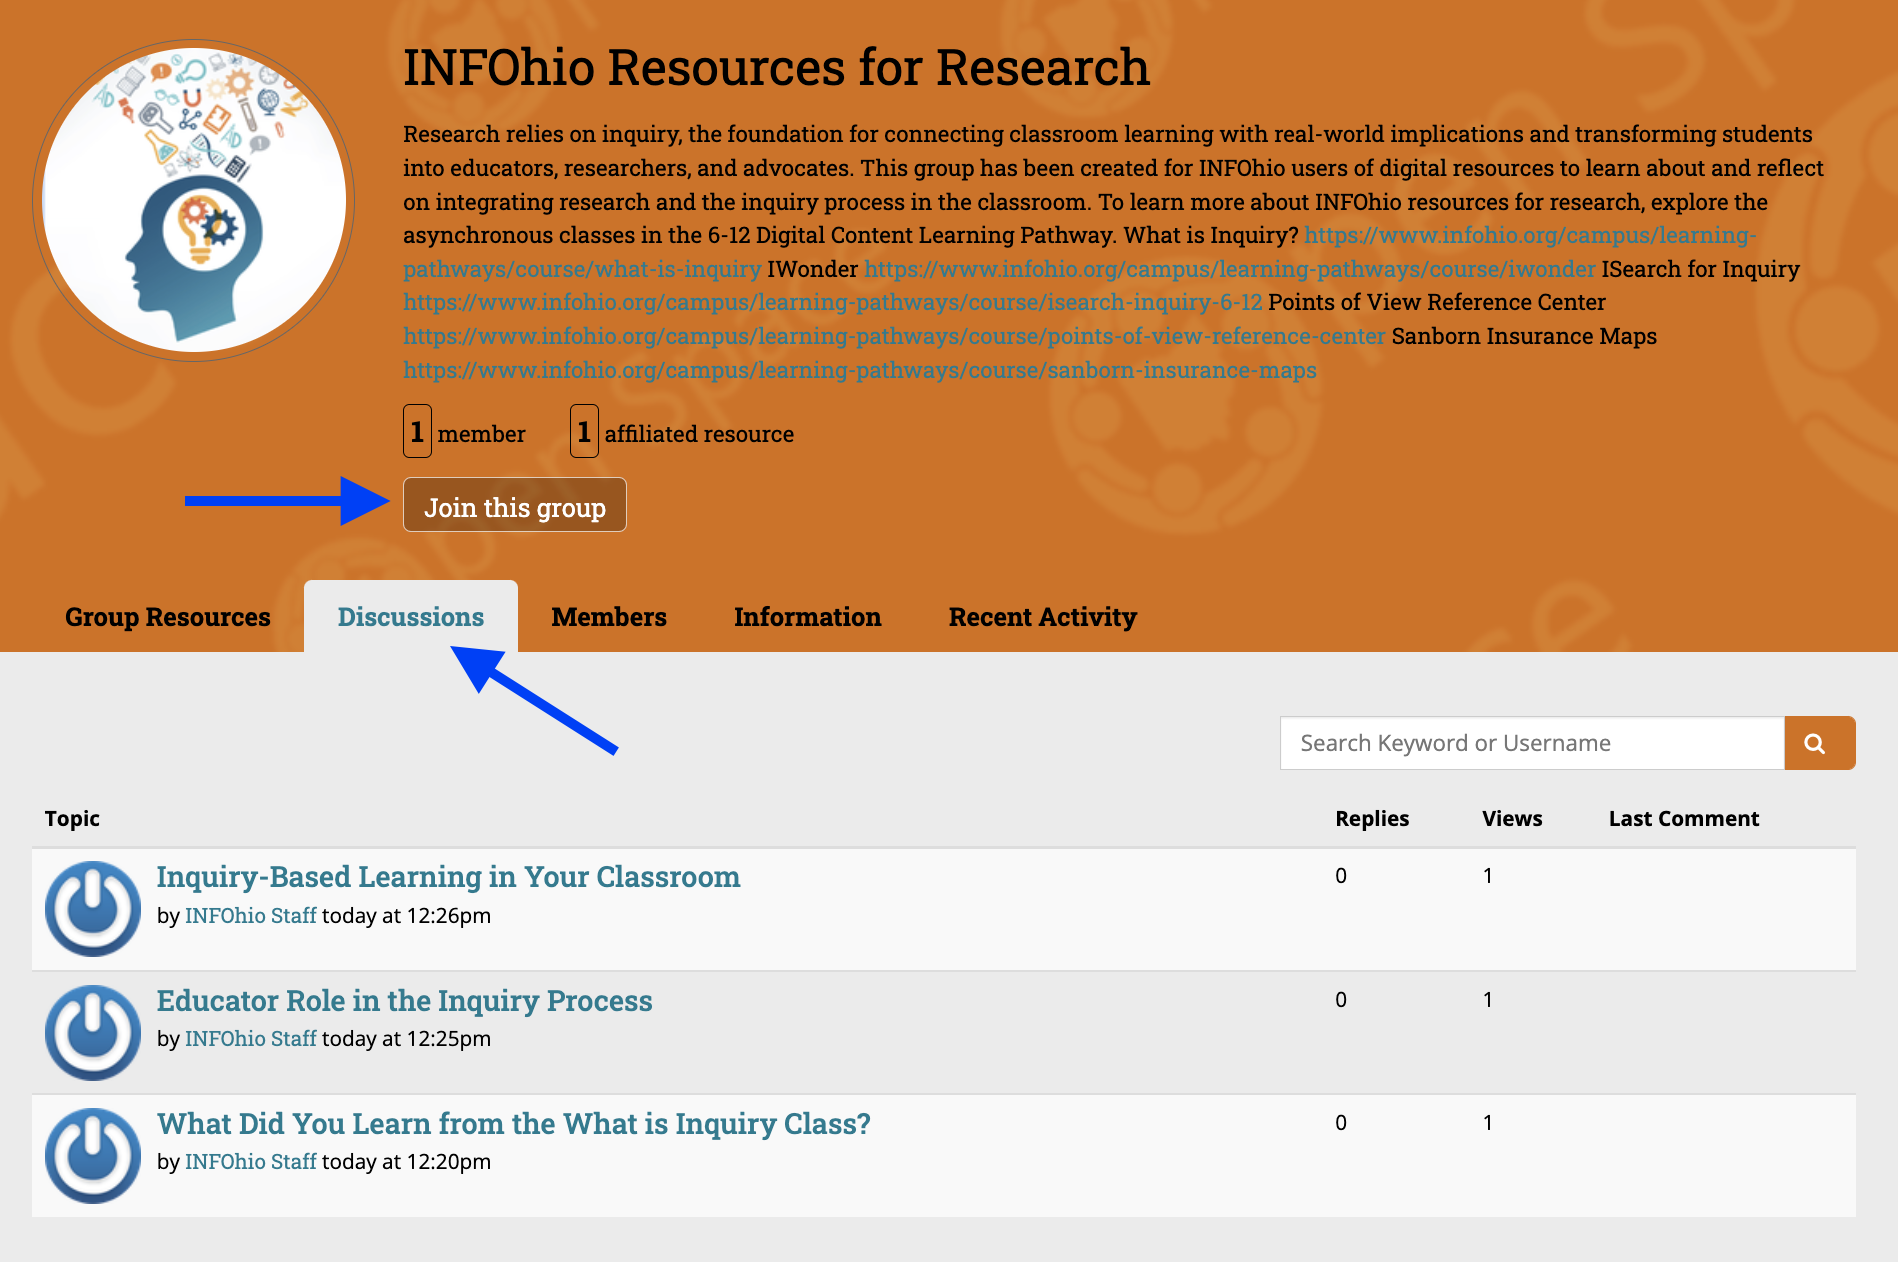Click 'today at 12:20pm' timestamp text

406,1162
